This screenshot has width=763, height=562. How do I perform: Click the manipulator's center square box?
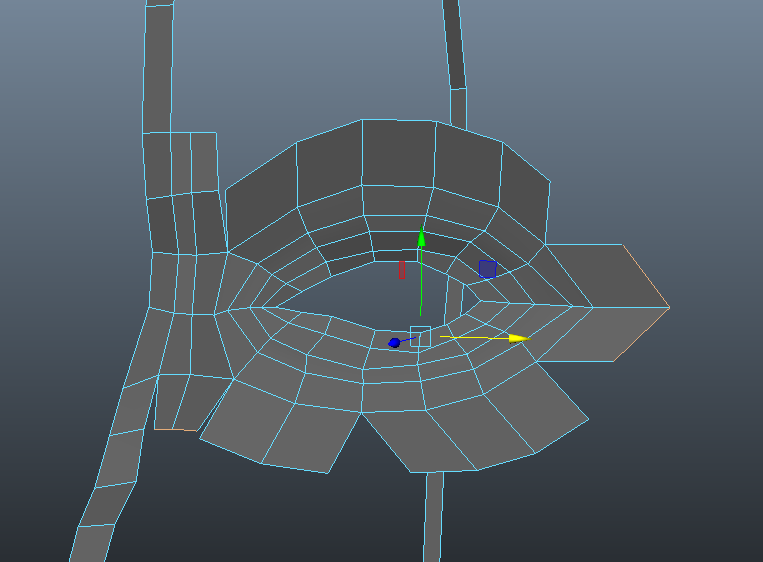click(420, 336)
